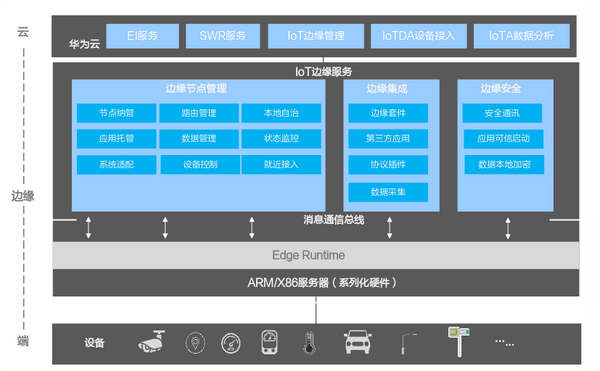Select the 数据本地加密 block

(504, 164)
